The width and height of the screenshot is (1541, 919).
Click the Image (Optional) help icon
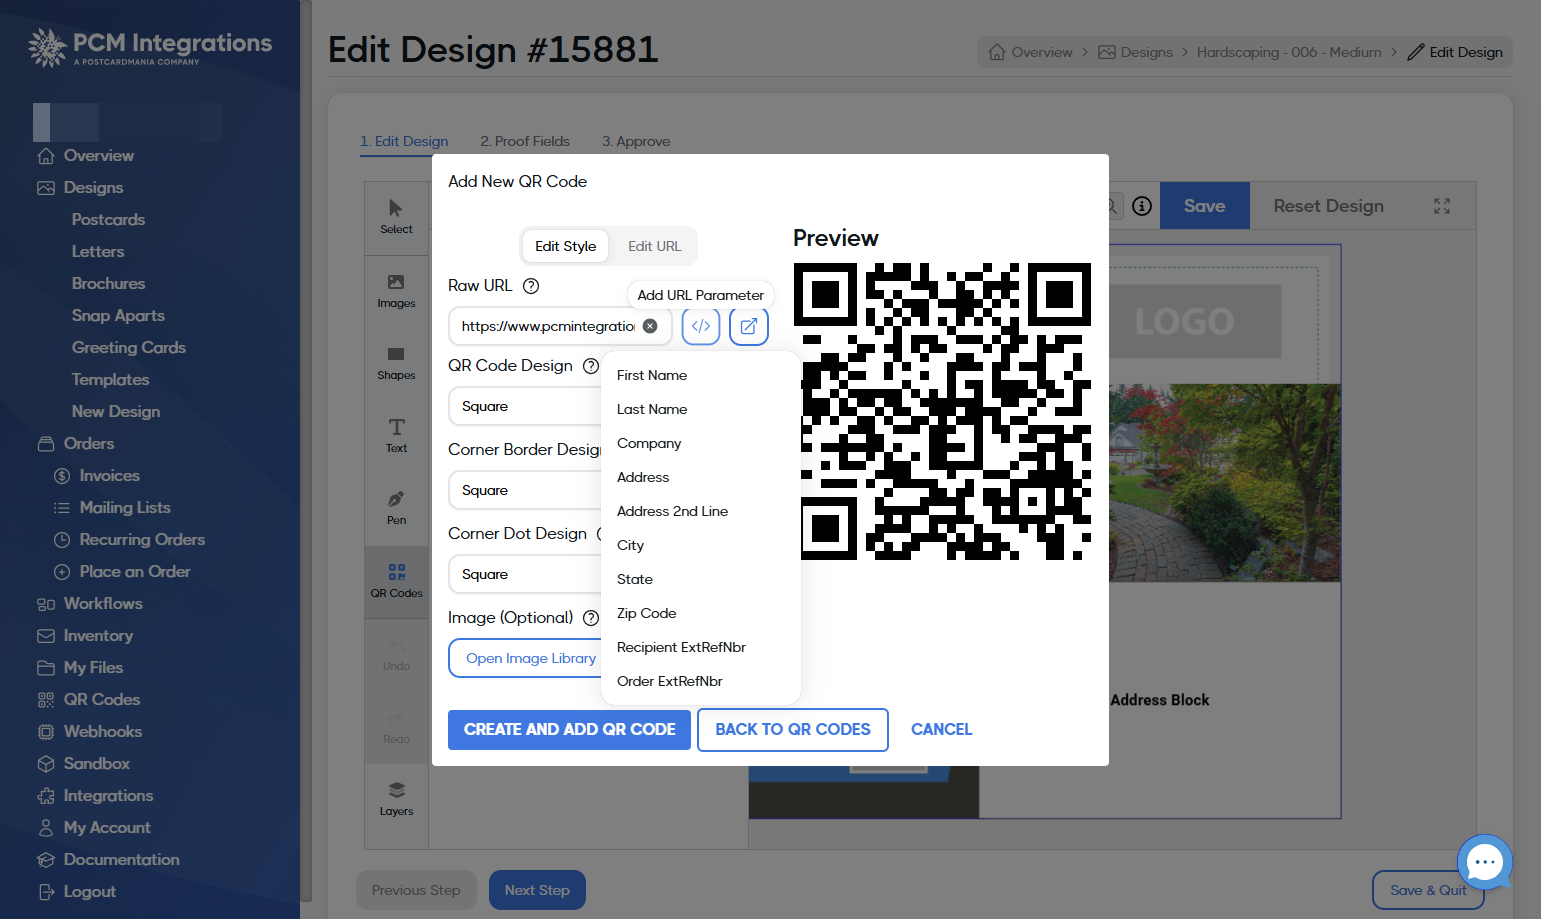pos(591,618)
